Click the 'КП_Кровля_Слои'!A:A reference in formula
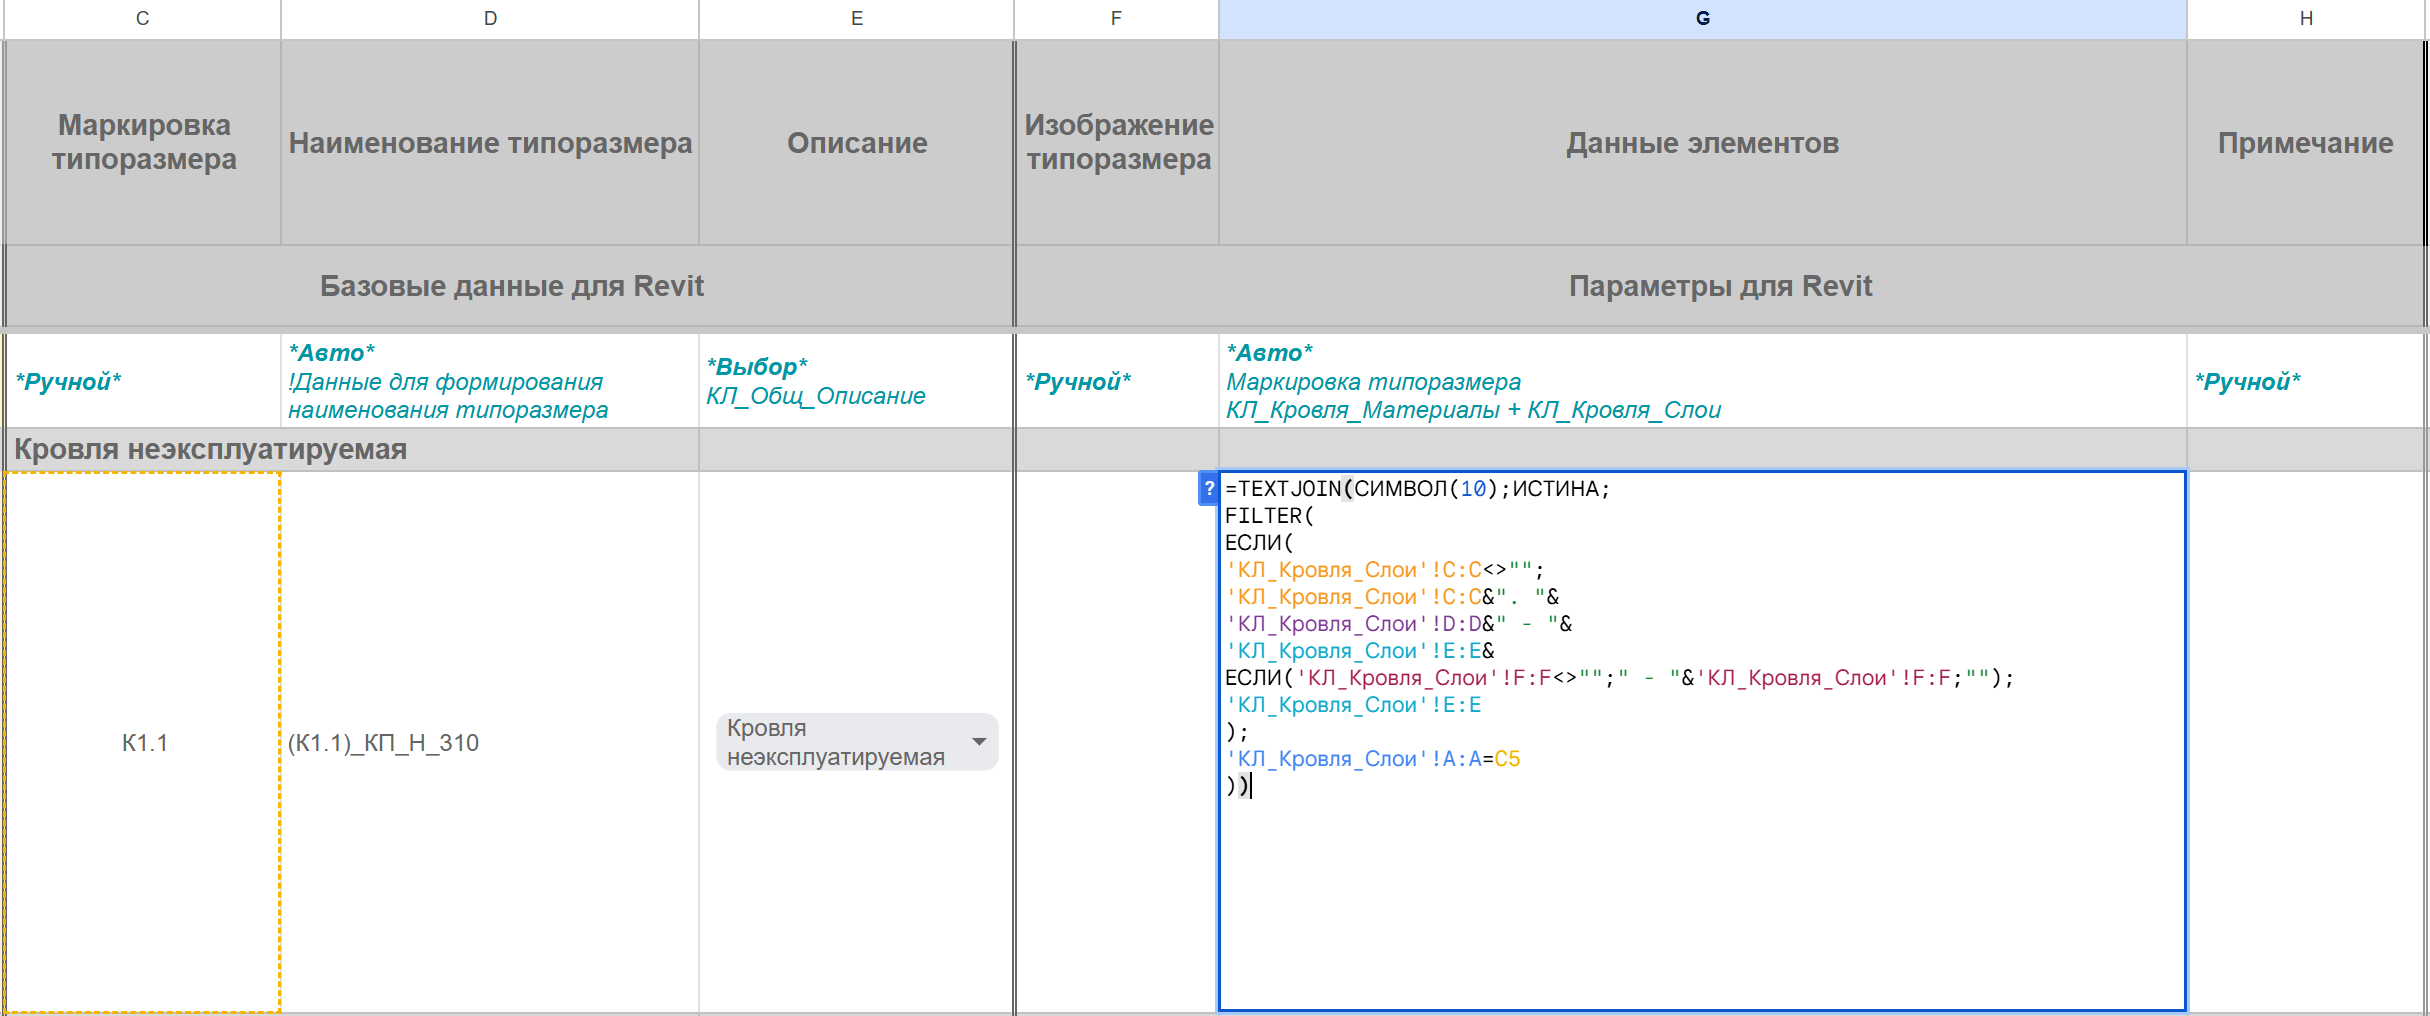The image size is (2430, 1016). click(x=1353, y=759)
